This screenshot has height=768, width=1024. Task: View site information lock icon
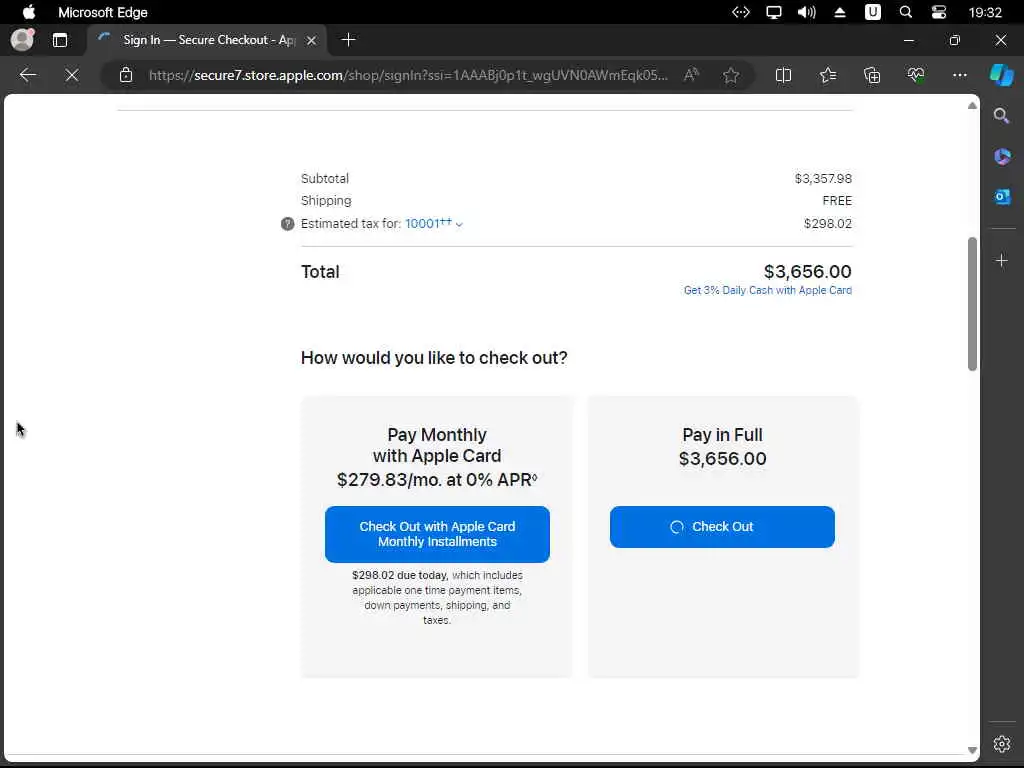tap(126, 75)
